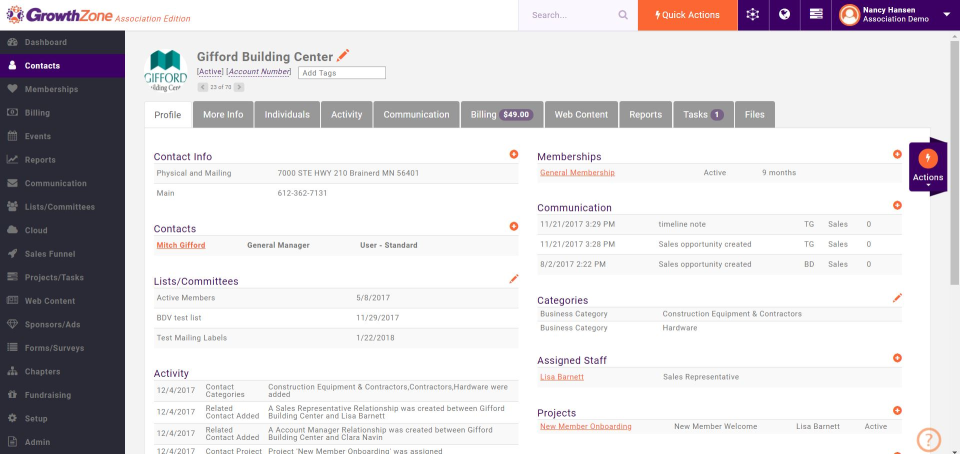The height and width of the screenshot is (454, 960).
Task: Select the 'timeline note' communication entry
Action: (x=719, y=225)
